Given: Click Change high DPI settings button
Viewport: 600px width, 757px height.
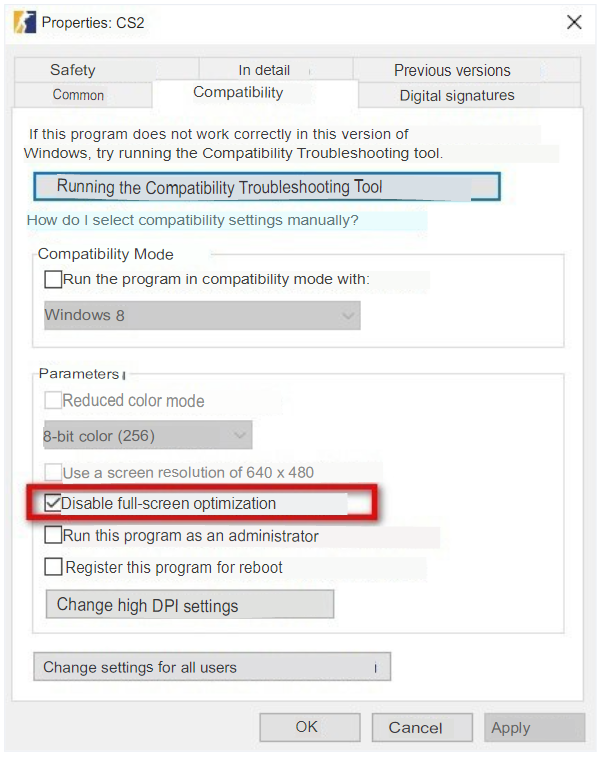Looking at the screenshot, I should (189, 605).
